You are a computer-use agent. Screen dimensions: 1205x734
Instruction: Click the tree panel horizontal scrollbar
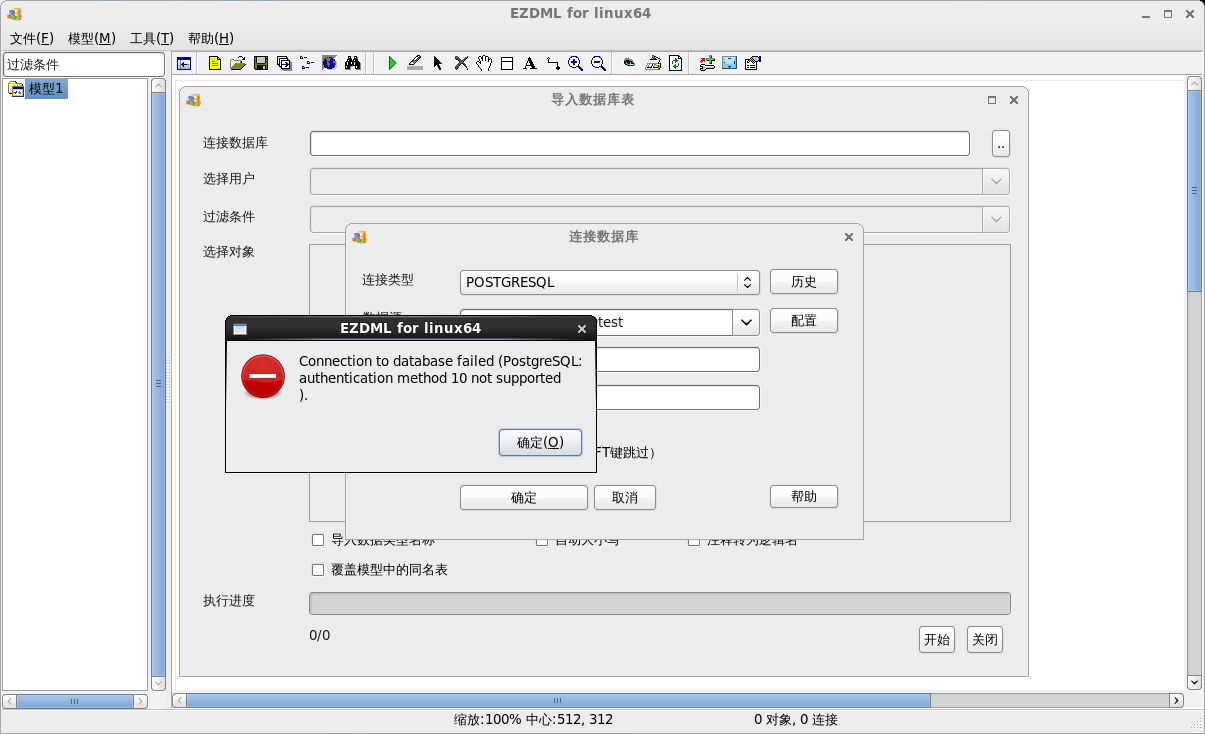(75, 702)
